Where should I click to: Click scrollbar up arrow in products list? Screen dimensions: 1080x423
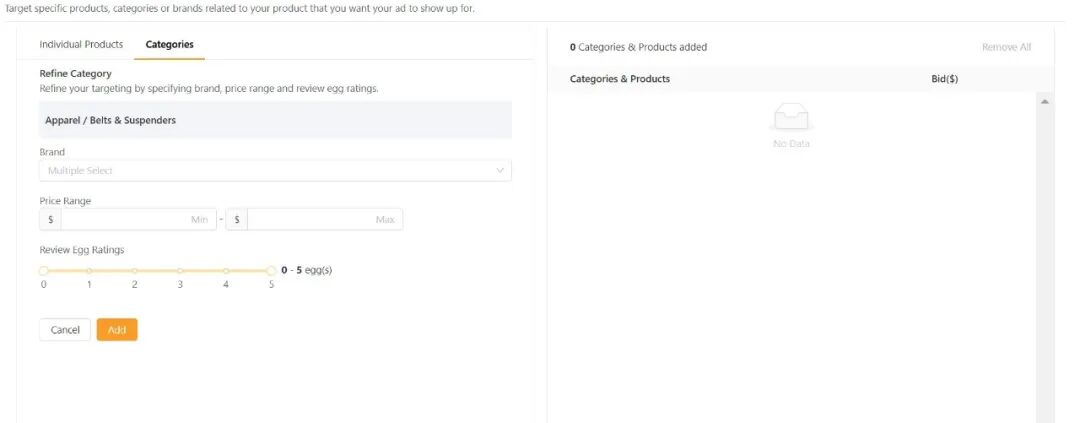click(1045, 102)
